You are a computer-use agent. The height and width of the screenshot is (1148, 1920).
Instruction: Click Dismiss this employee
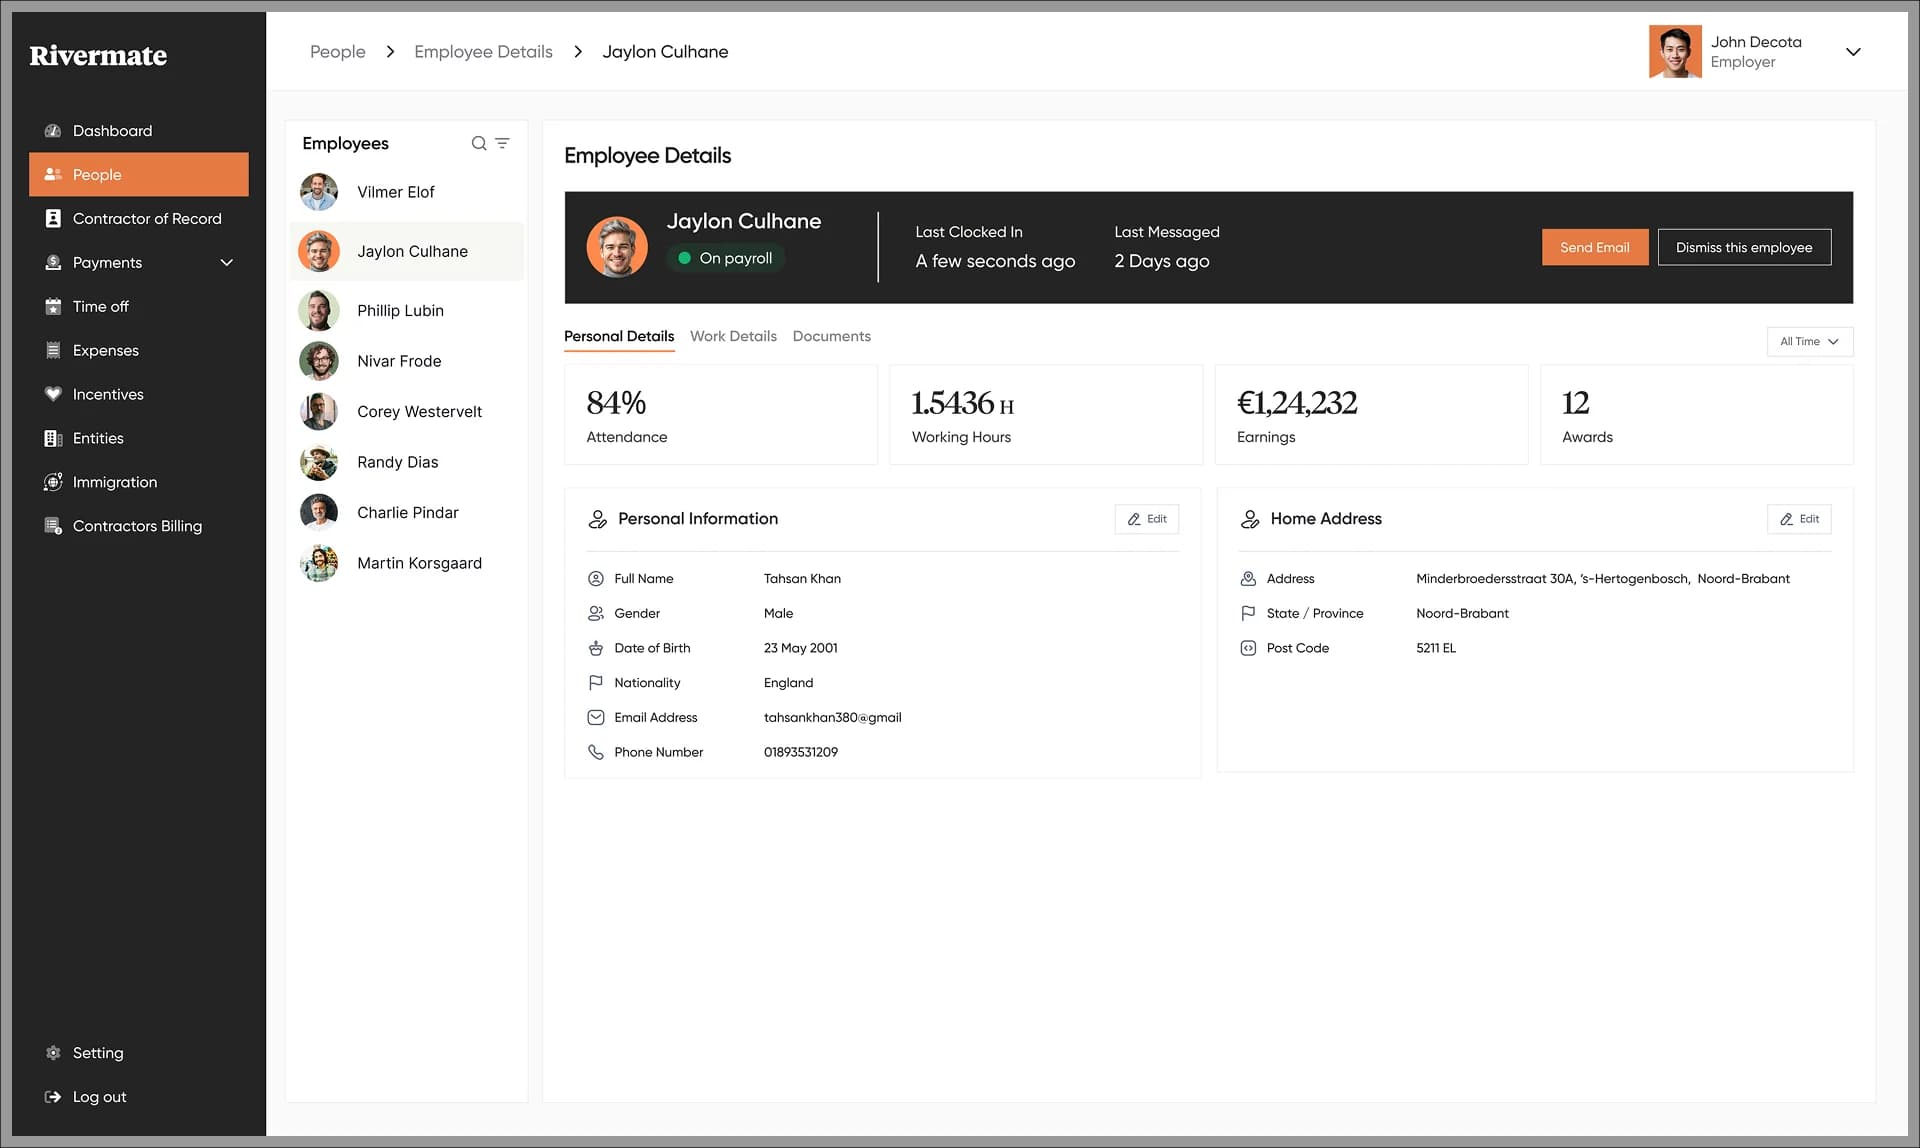[1744, 247]
